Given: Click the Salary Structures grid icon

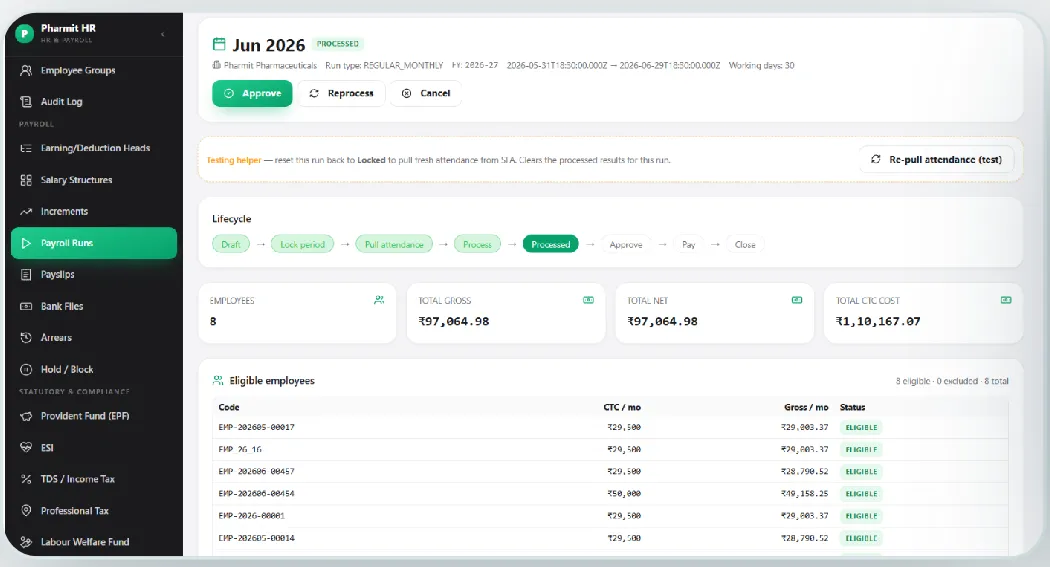Looking at the screenshot, I should [26, 180].
